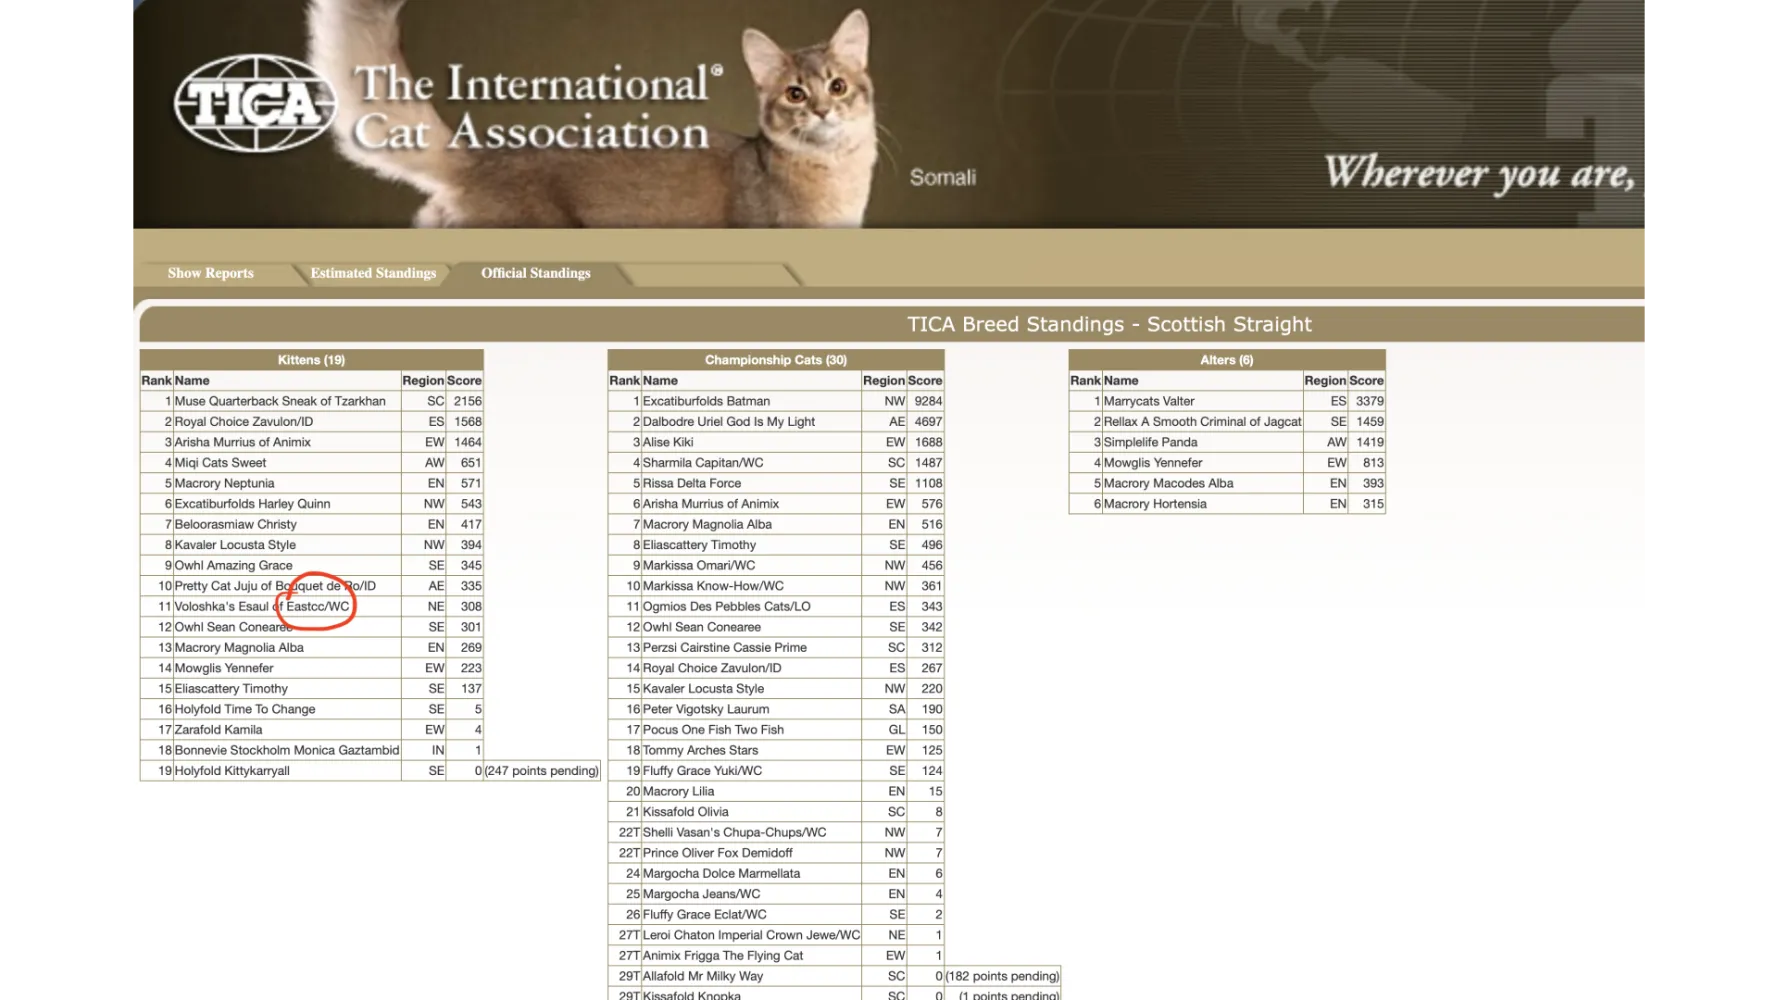Click the TICA Breed Standings - Scottish Straight title

click(1109, 324)
